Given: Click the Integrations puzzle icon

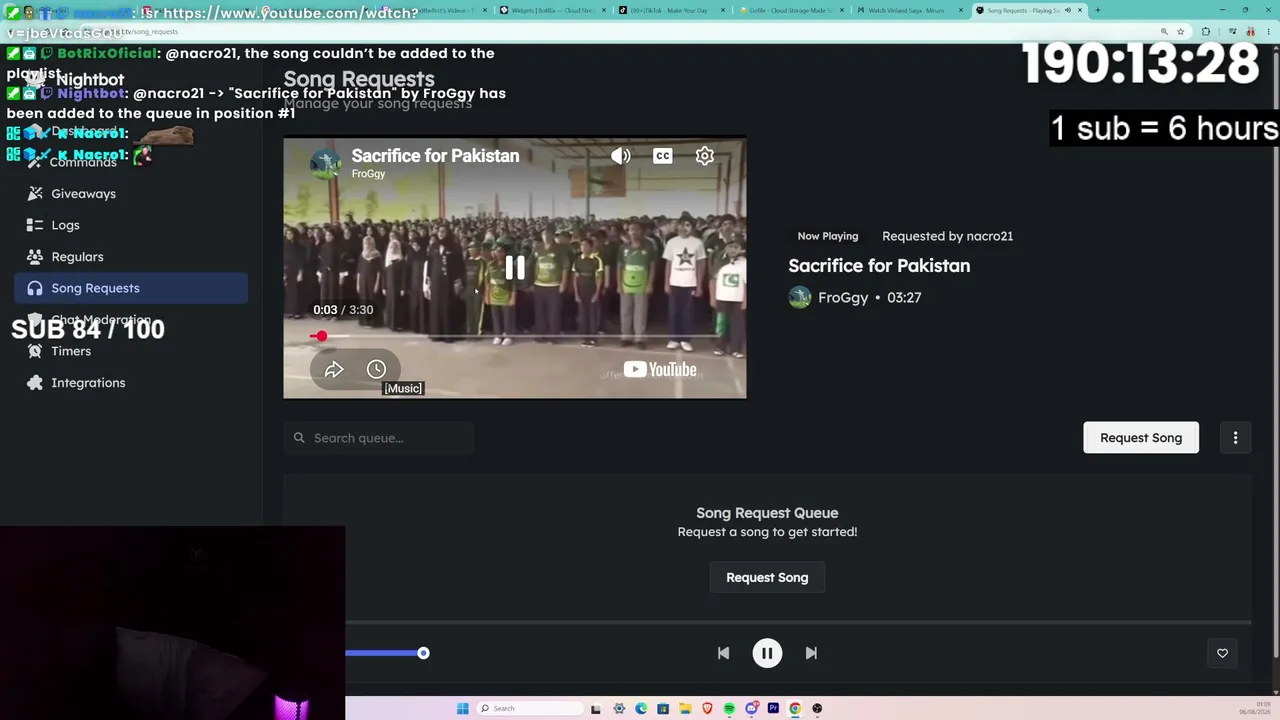Looking at the screenshot, I should [35, 383].
